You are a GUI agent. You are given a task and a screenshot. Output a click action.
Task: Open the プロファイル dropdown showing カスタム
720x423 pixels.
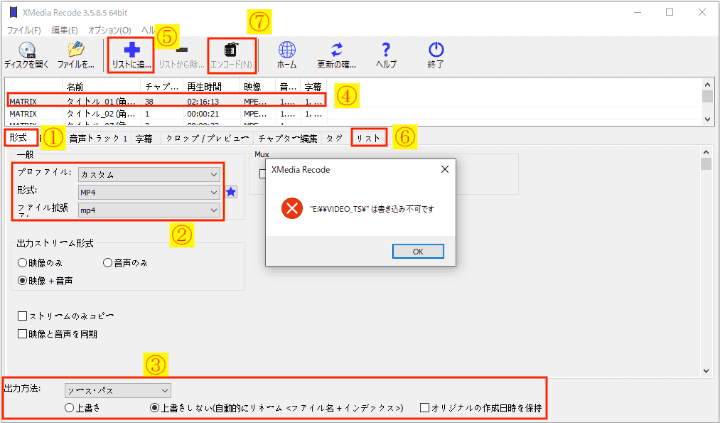click(149, 175)
